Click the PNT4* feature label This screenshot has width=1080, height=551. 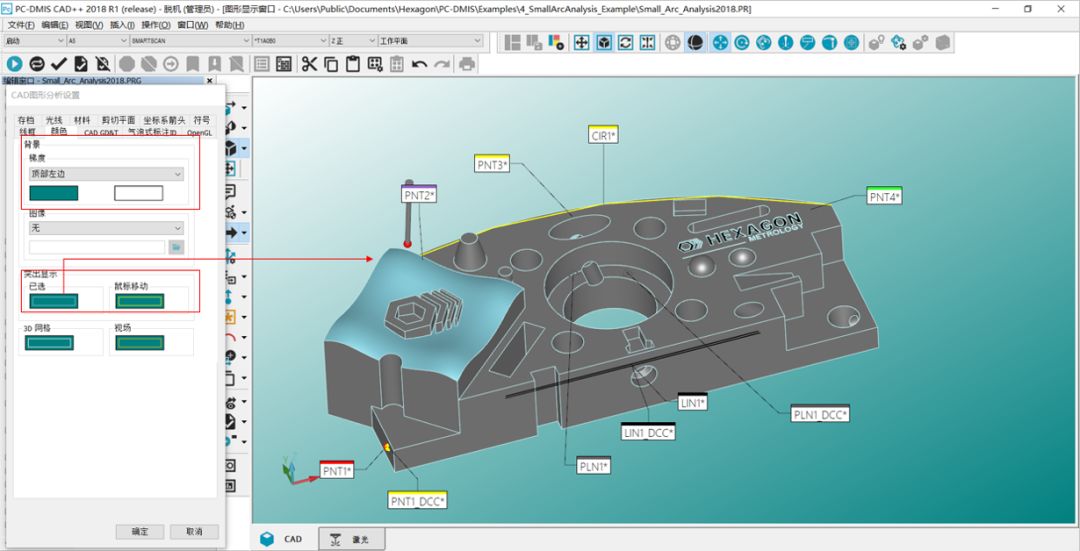884,197
